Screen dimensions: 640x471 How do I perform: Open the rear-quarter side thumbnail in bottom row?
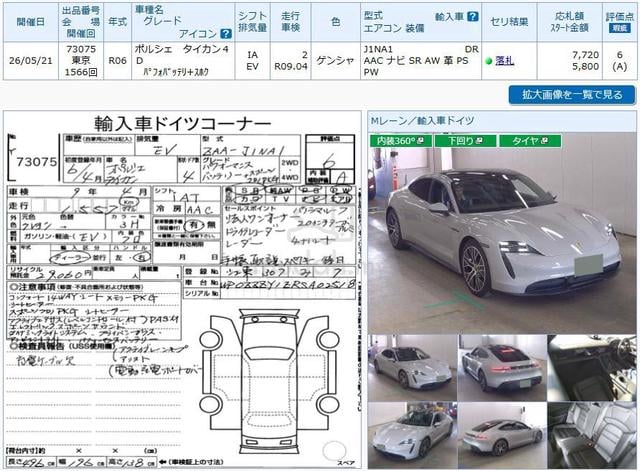point(502,435)
